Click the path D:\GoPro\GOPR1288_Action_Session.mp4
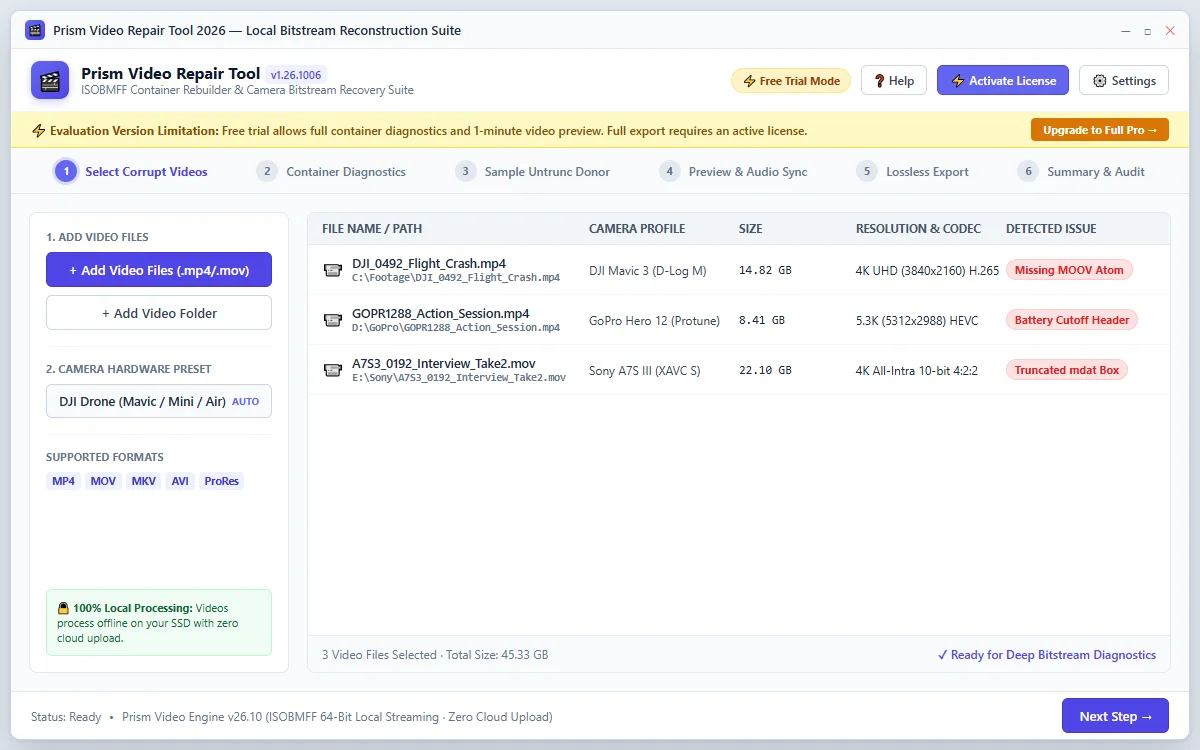This screenshot has width=1200, height=750. pos(456,328)
